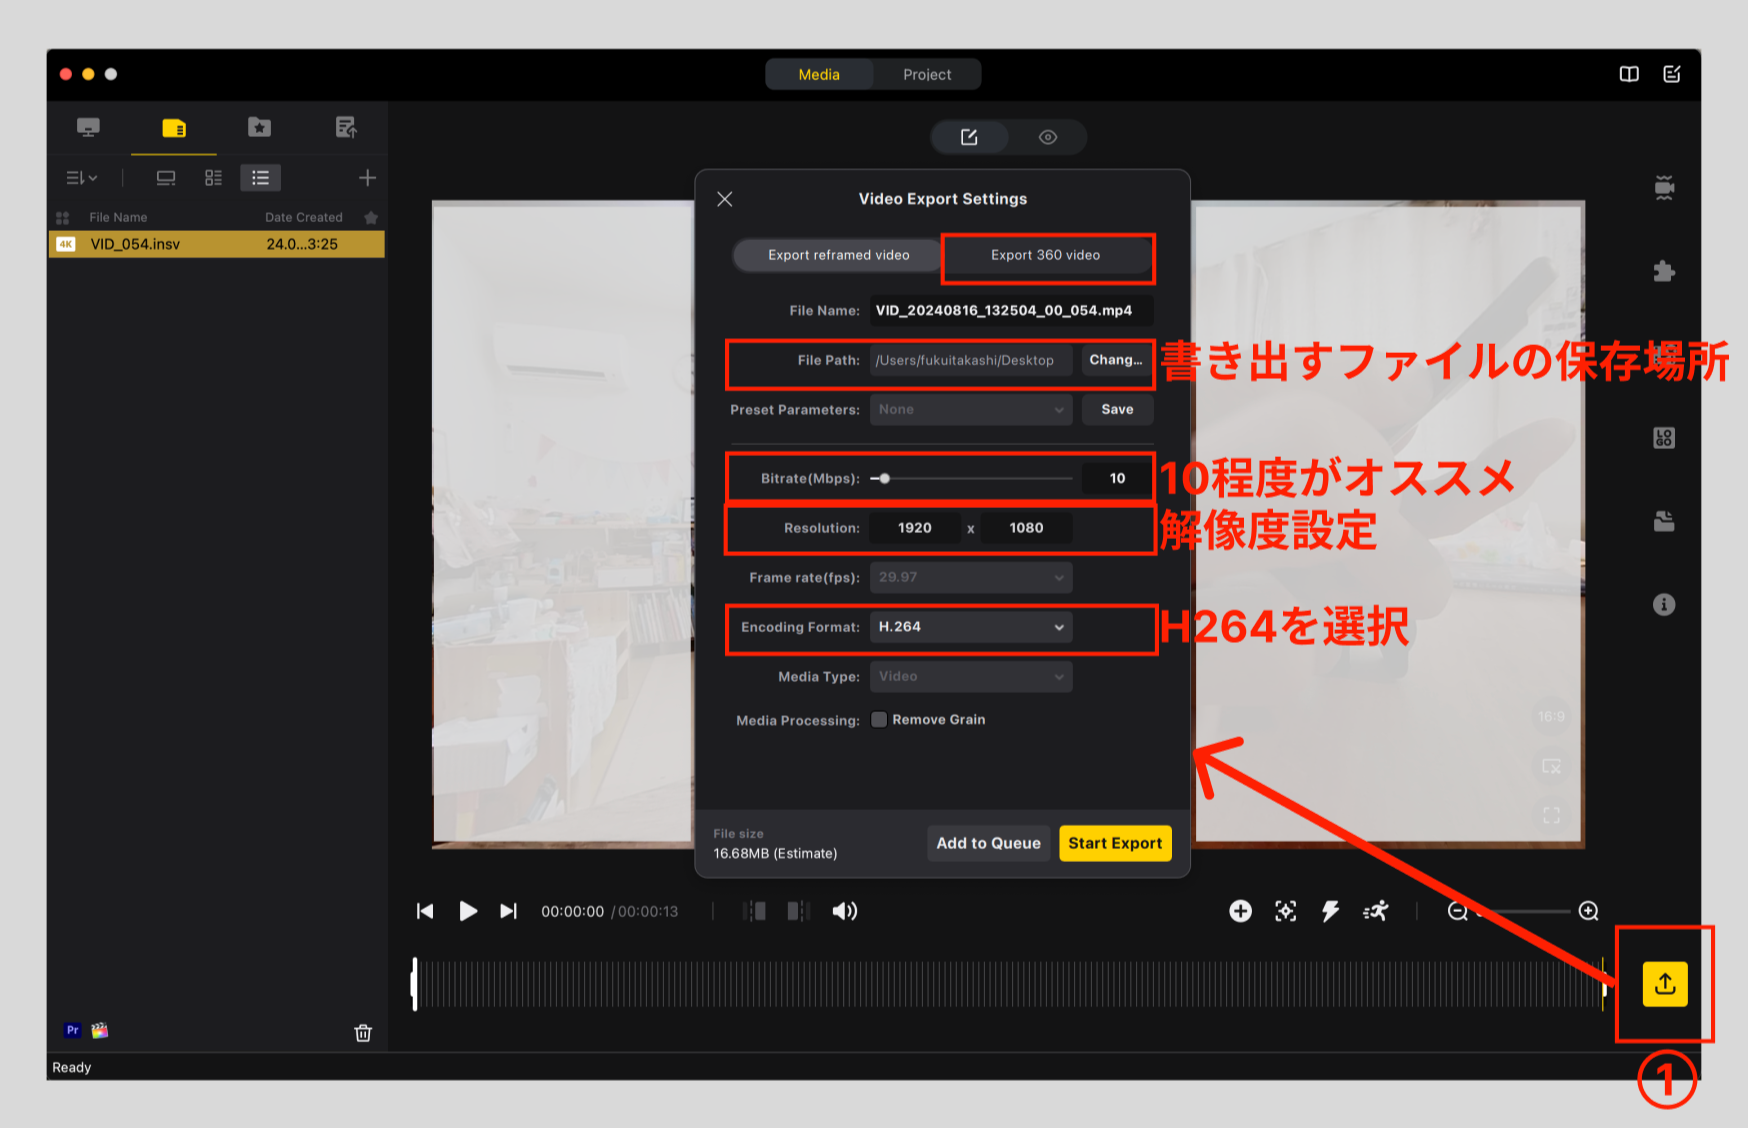Screen dimensions: 1748x1128
Task: Click the File Path field
Action: (x=971, y=360)
